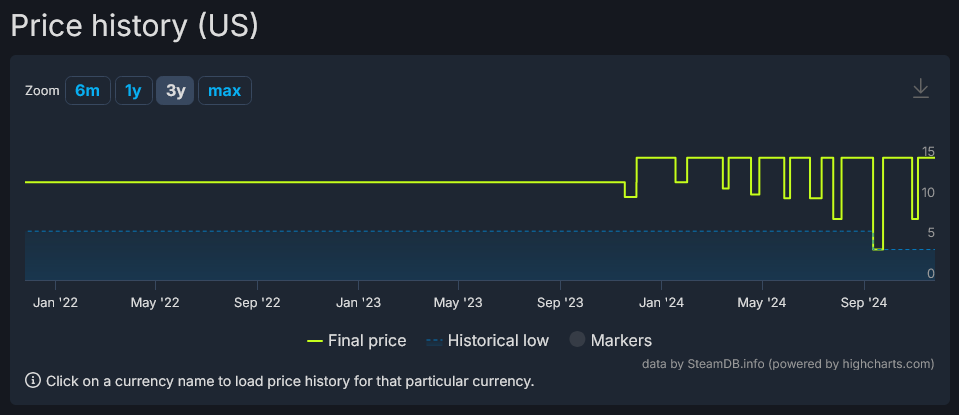Click the Price history (US) heading
959x415 pixels.
pyautogui.click(x=135, y=25)
